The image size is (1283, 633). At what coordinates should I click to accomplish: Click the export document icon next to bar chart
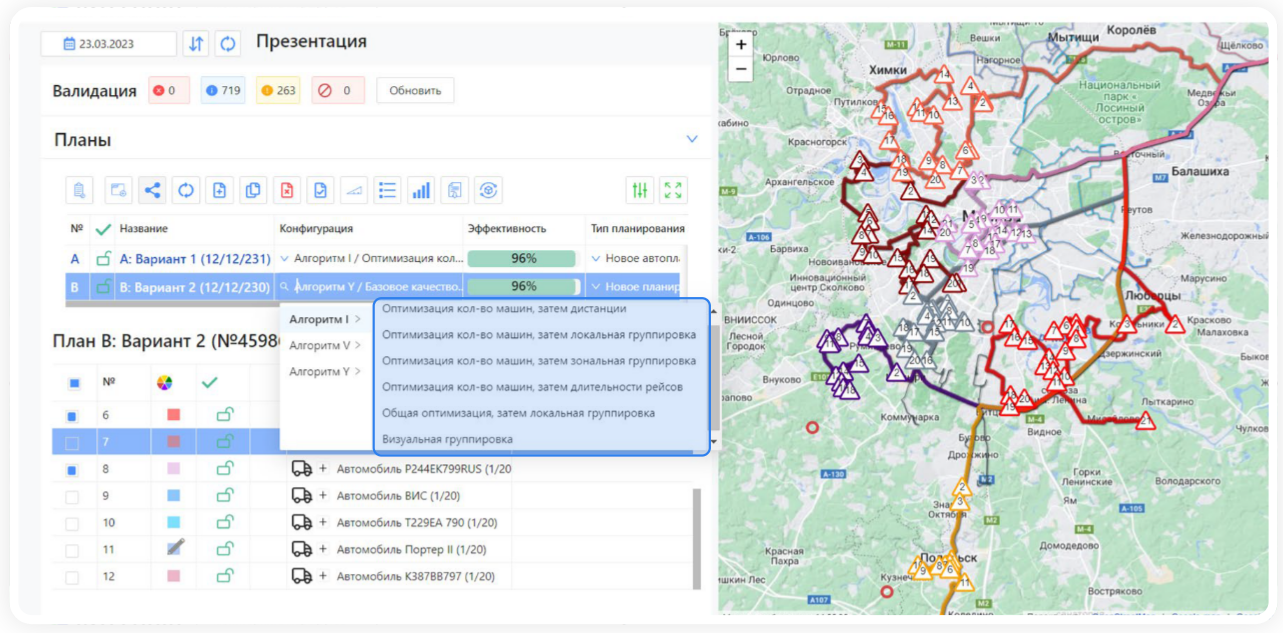pyautogui.click(x=455, y=190)
